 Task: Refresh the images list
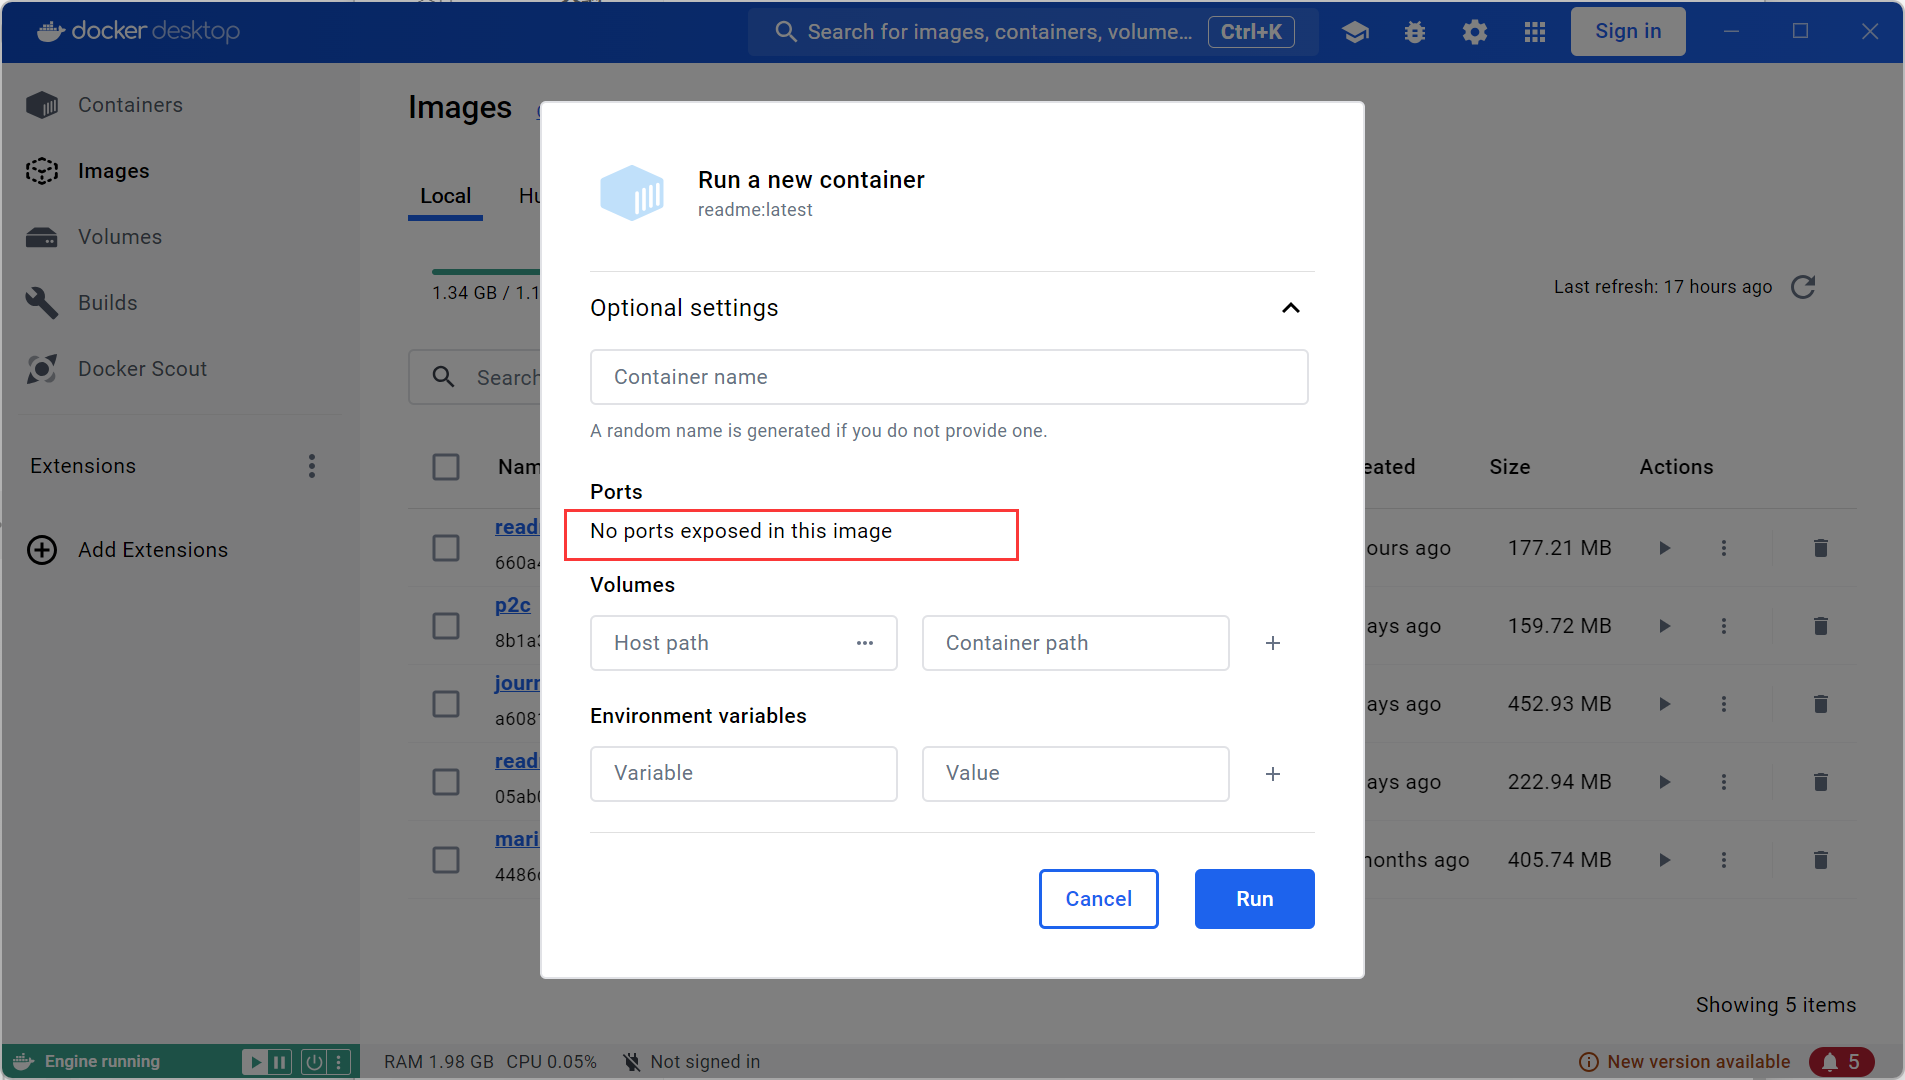click(x=1802, y=288)
